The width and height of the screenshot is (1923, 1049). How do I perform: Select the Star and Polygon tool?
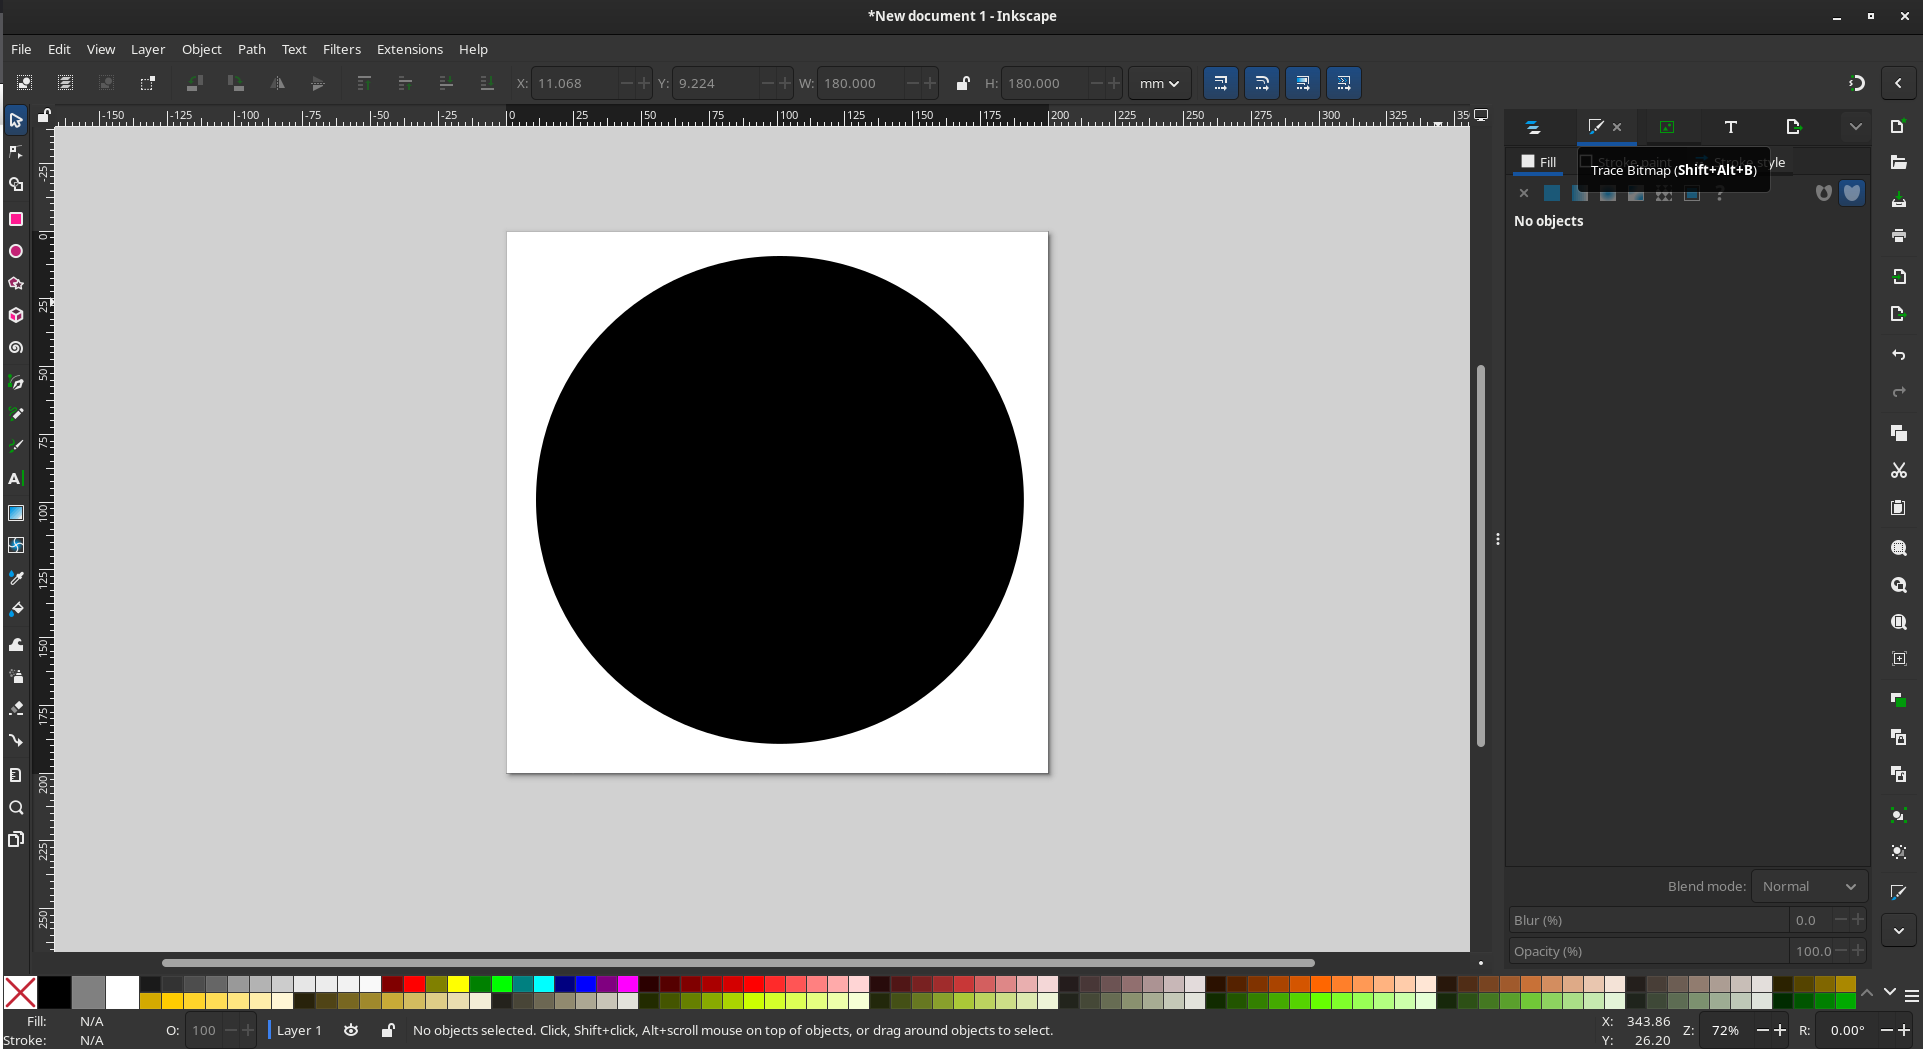click(16, 283)
